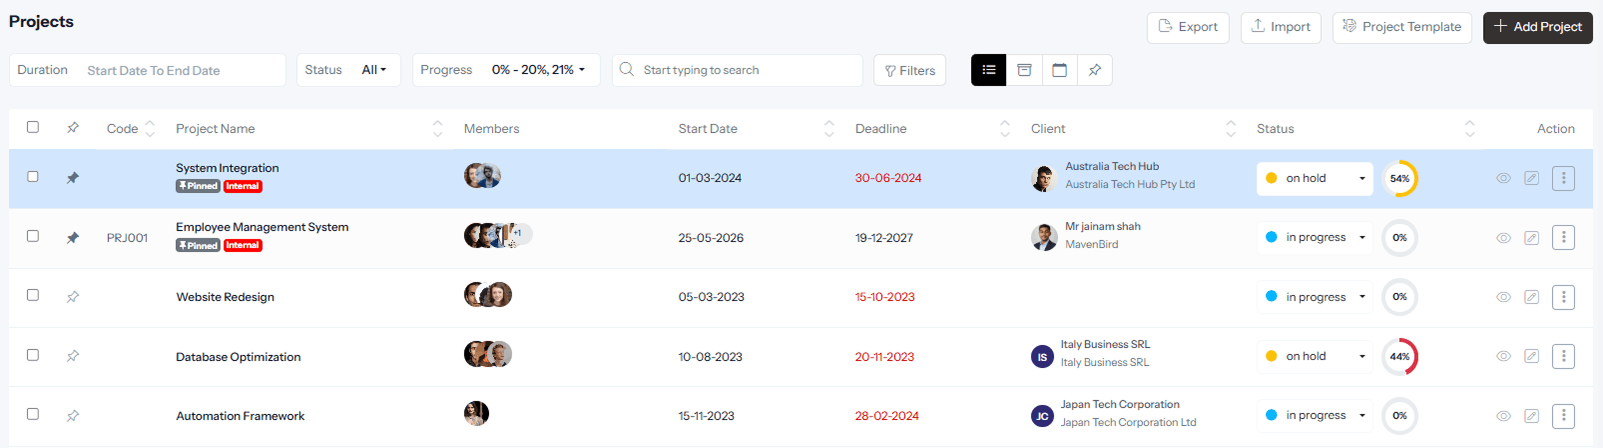The height and width of the screenshot is (448, 1603).
Task: Change Website Redesign status dropdown
Action: tap(1314, 297)
